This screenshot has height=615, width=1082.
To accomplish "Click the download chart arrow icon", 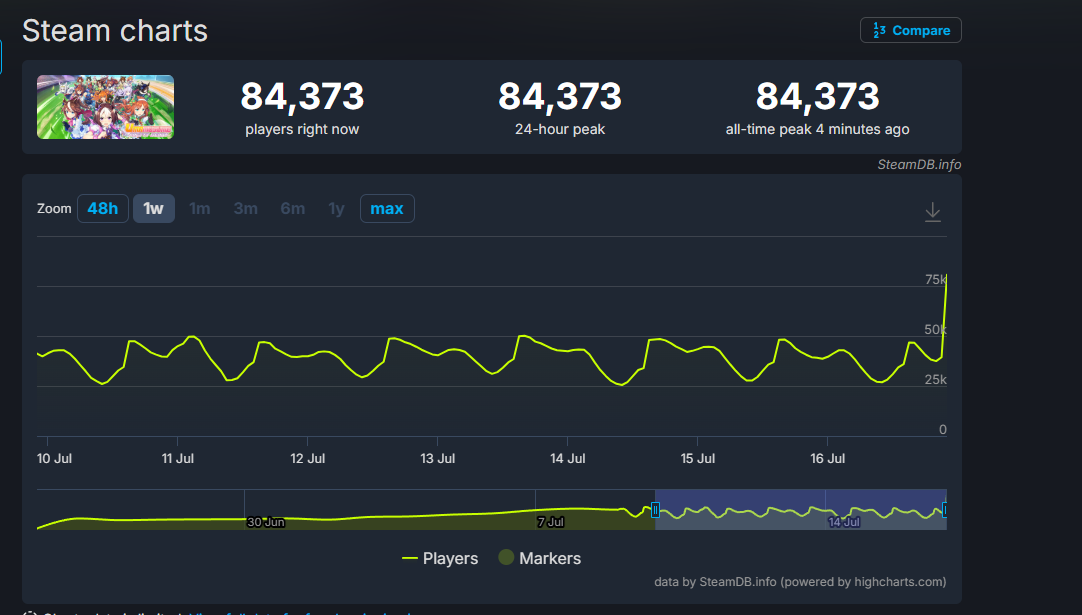I will pyautogui.click(x=932, y=211).
